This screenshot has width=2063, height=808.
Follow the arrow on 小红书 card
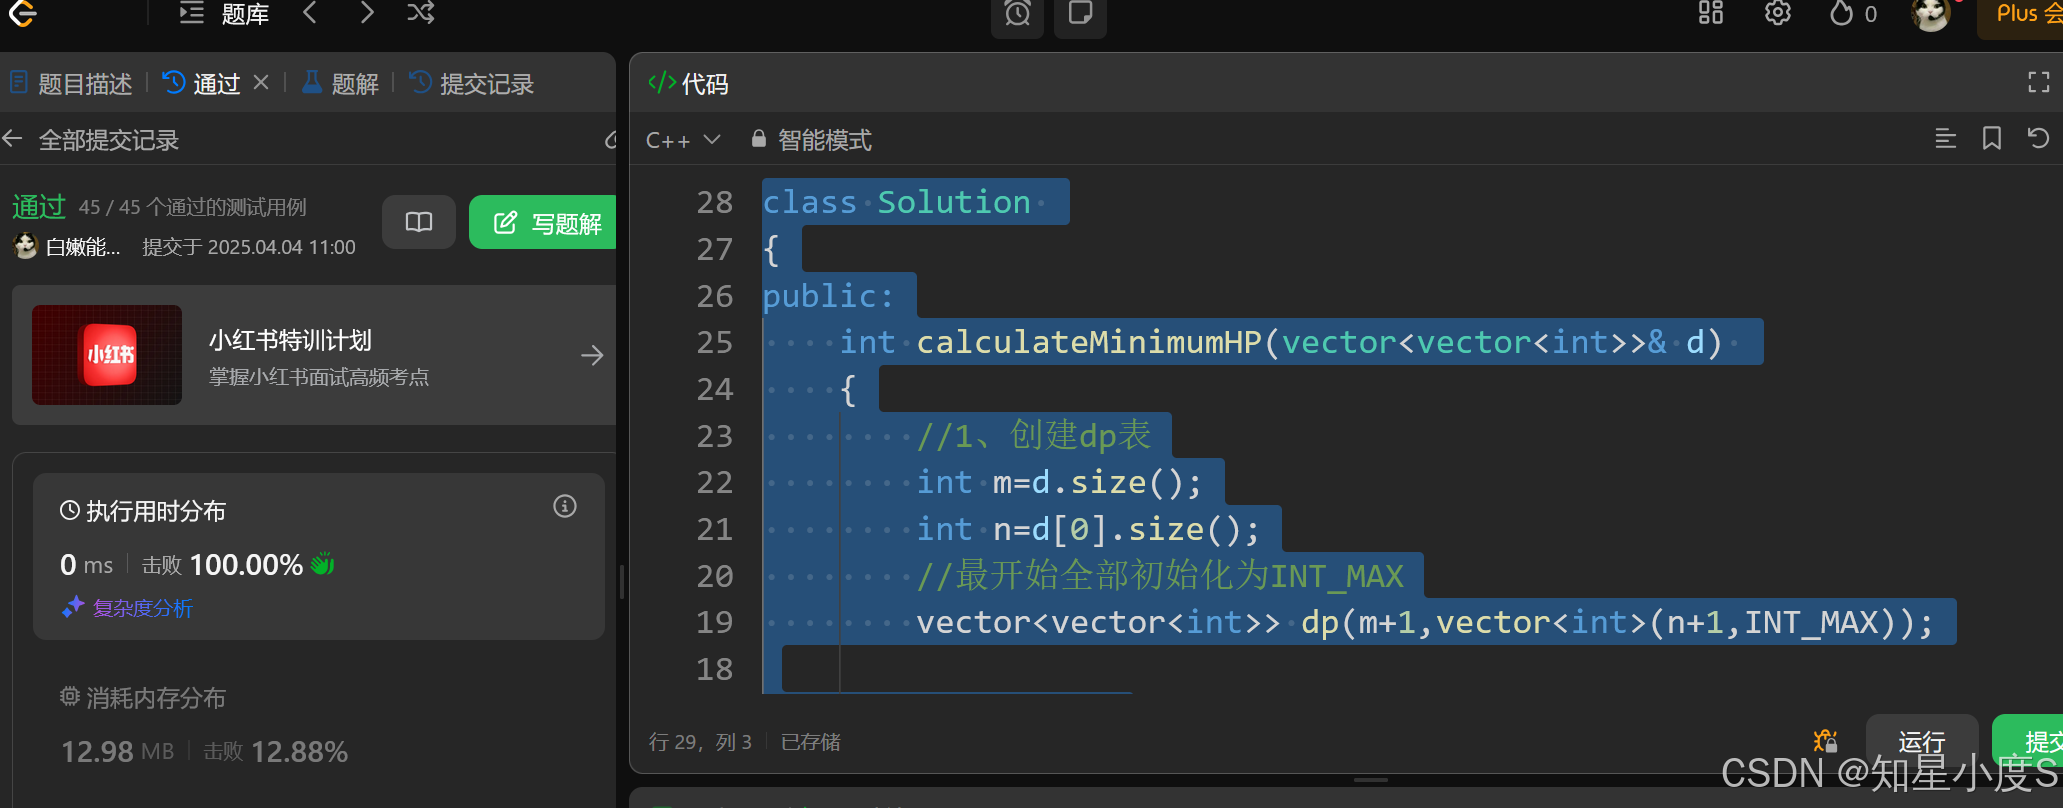592,355
